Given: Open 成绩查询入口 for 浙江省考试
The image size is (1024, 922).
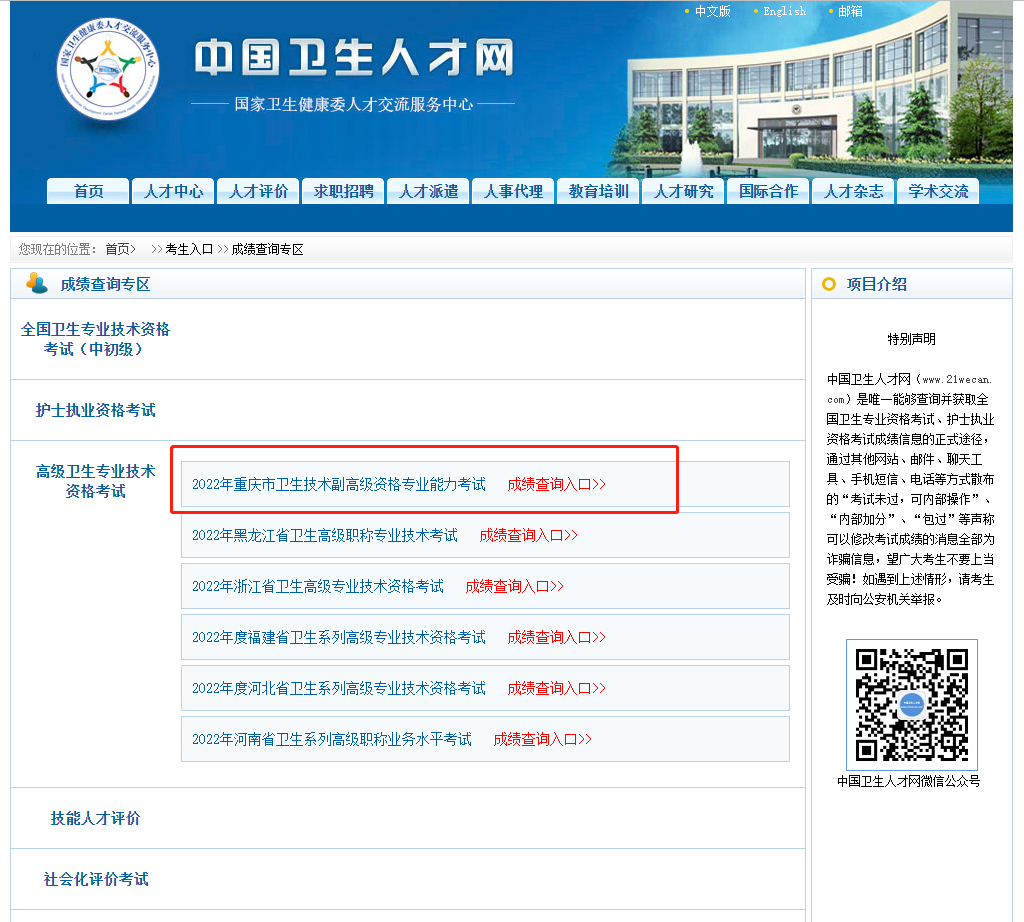Looking at the screenshot, I should pyautogui.click(x=515, y=586).
